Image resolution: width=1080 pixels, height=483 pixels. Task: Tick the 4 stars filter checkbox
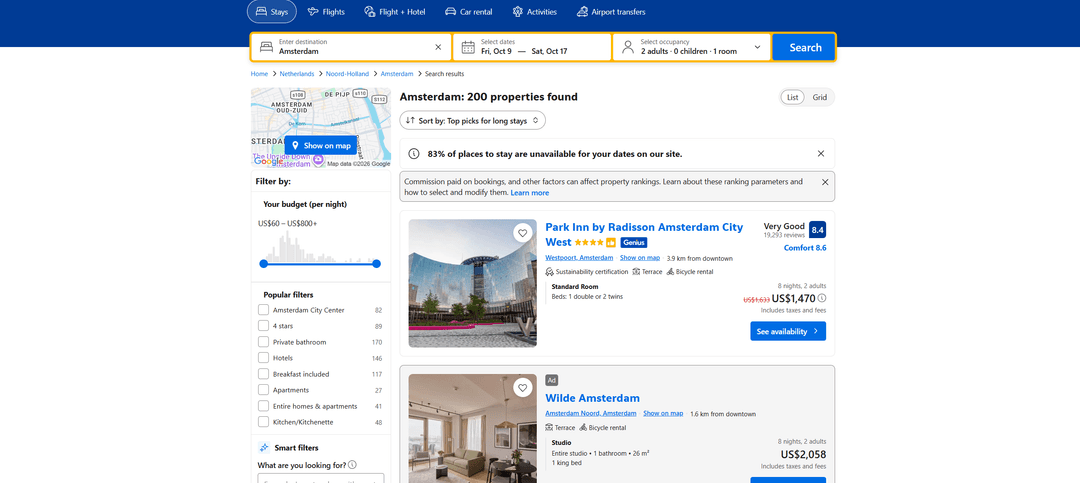click(x=263, y=326)
